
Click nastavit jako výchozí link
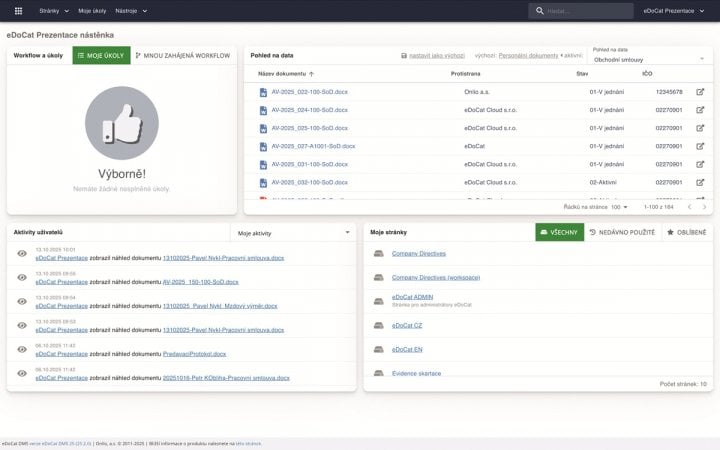click(437, 56)
